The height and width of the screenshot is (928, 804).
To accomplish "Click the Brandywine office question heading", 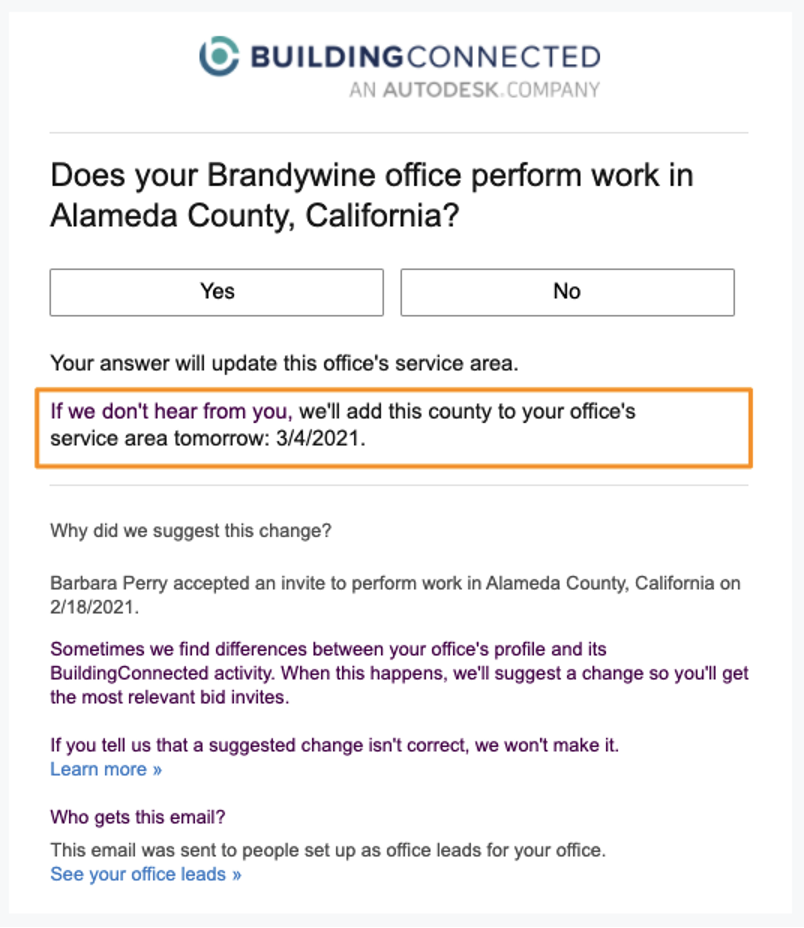I will tap(372, 194).
